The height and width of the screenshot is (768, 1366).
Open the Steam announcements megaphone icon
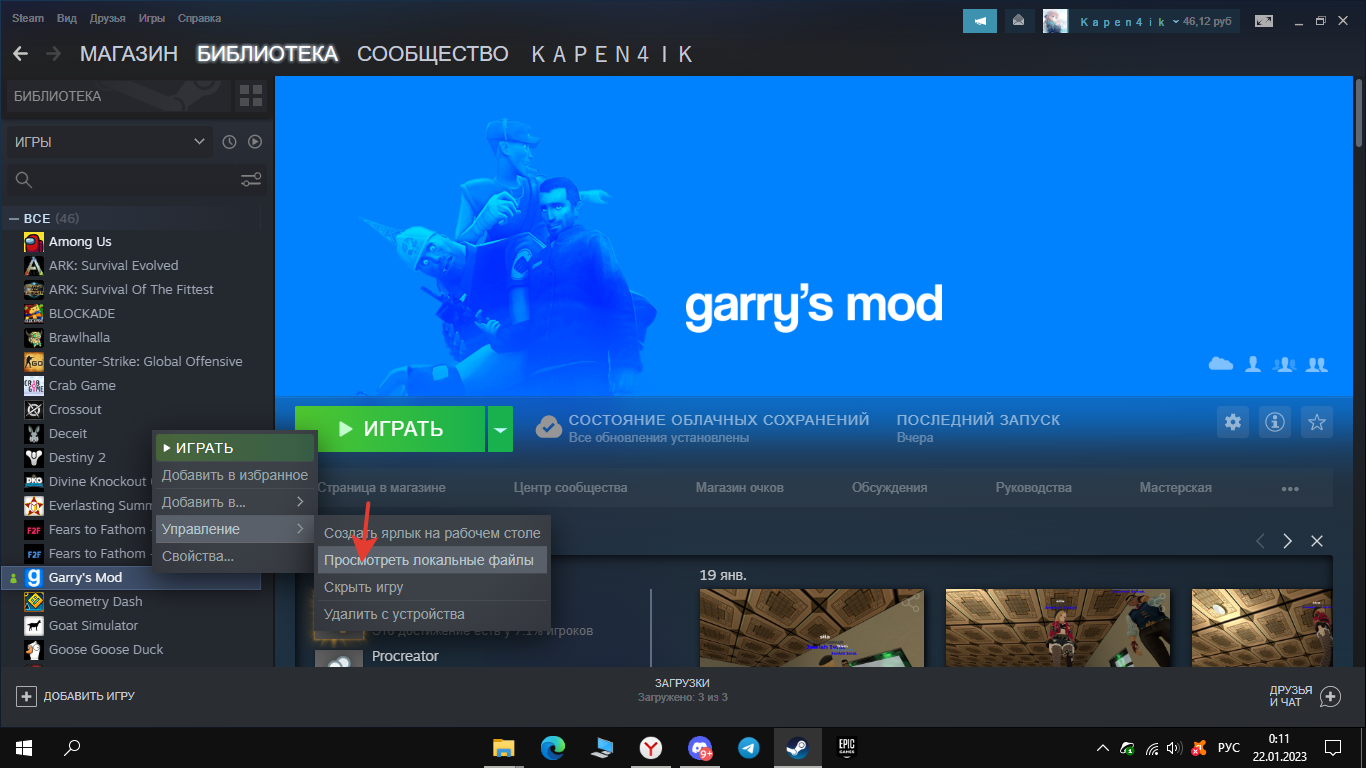point(980,21)
